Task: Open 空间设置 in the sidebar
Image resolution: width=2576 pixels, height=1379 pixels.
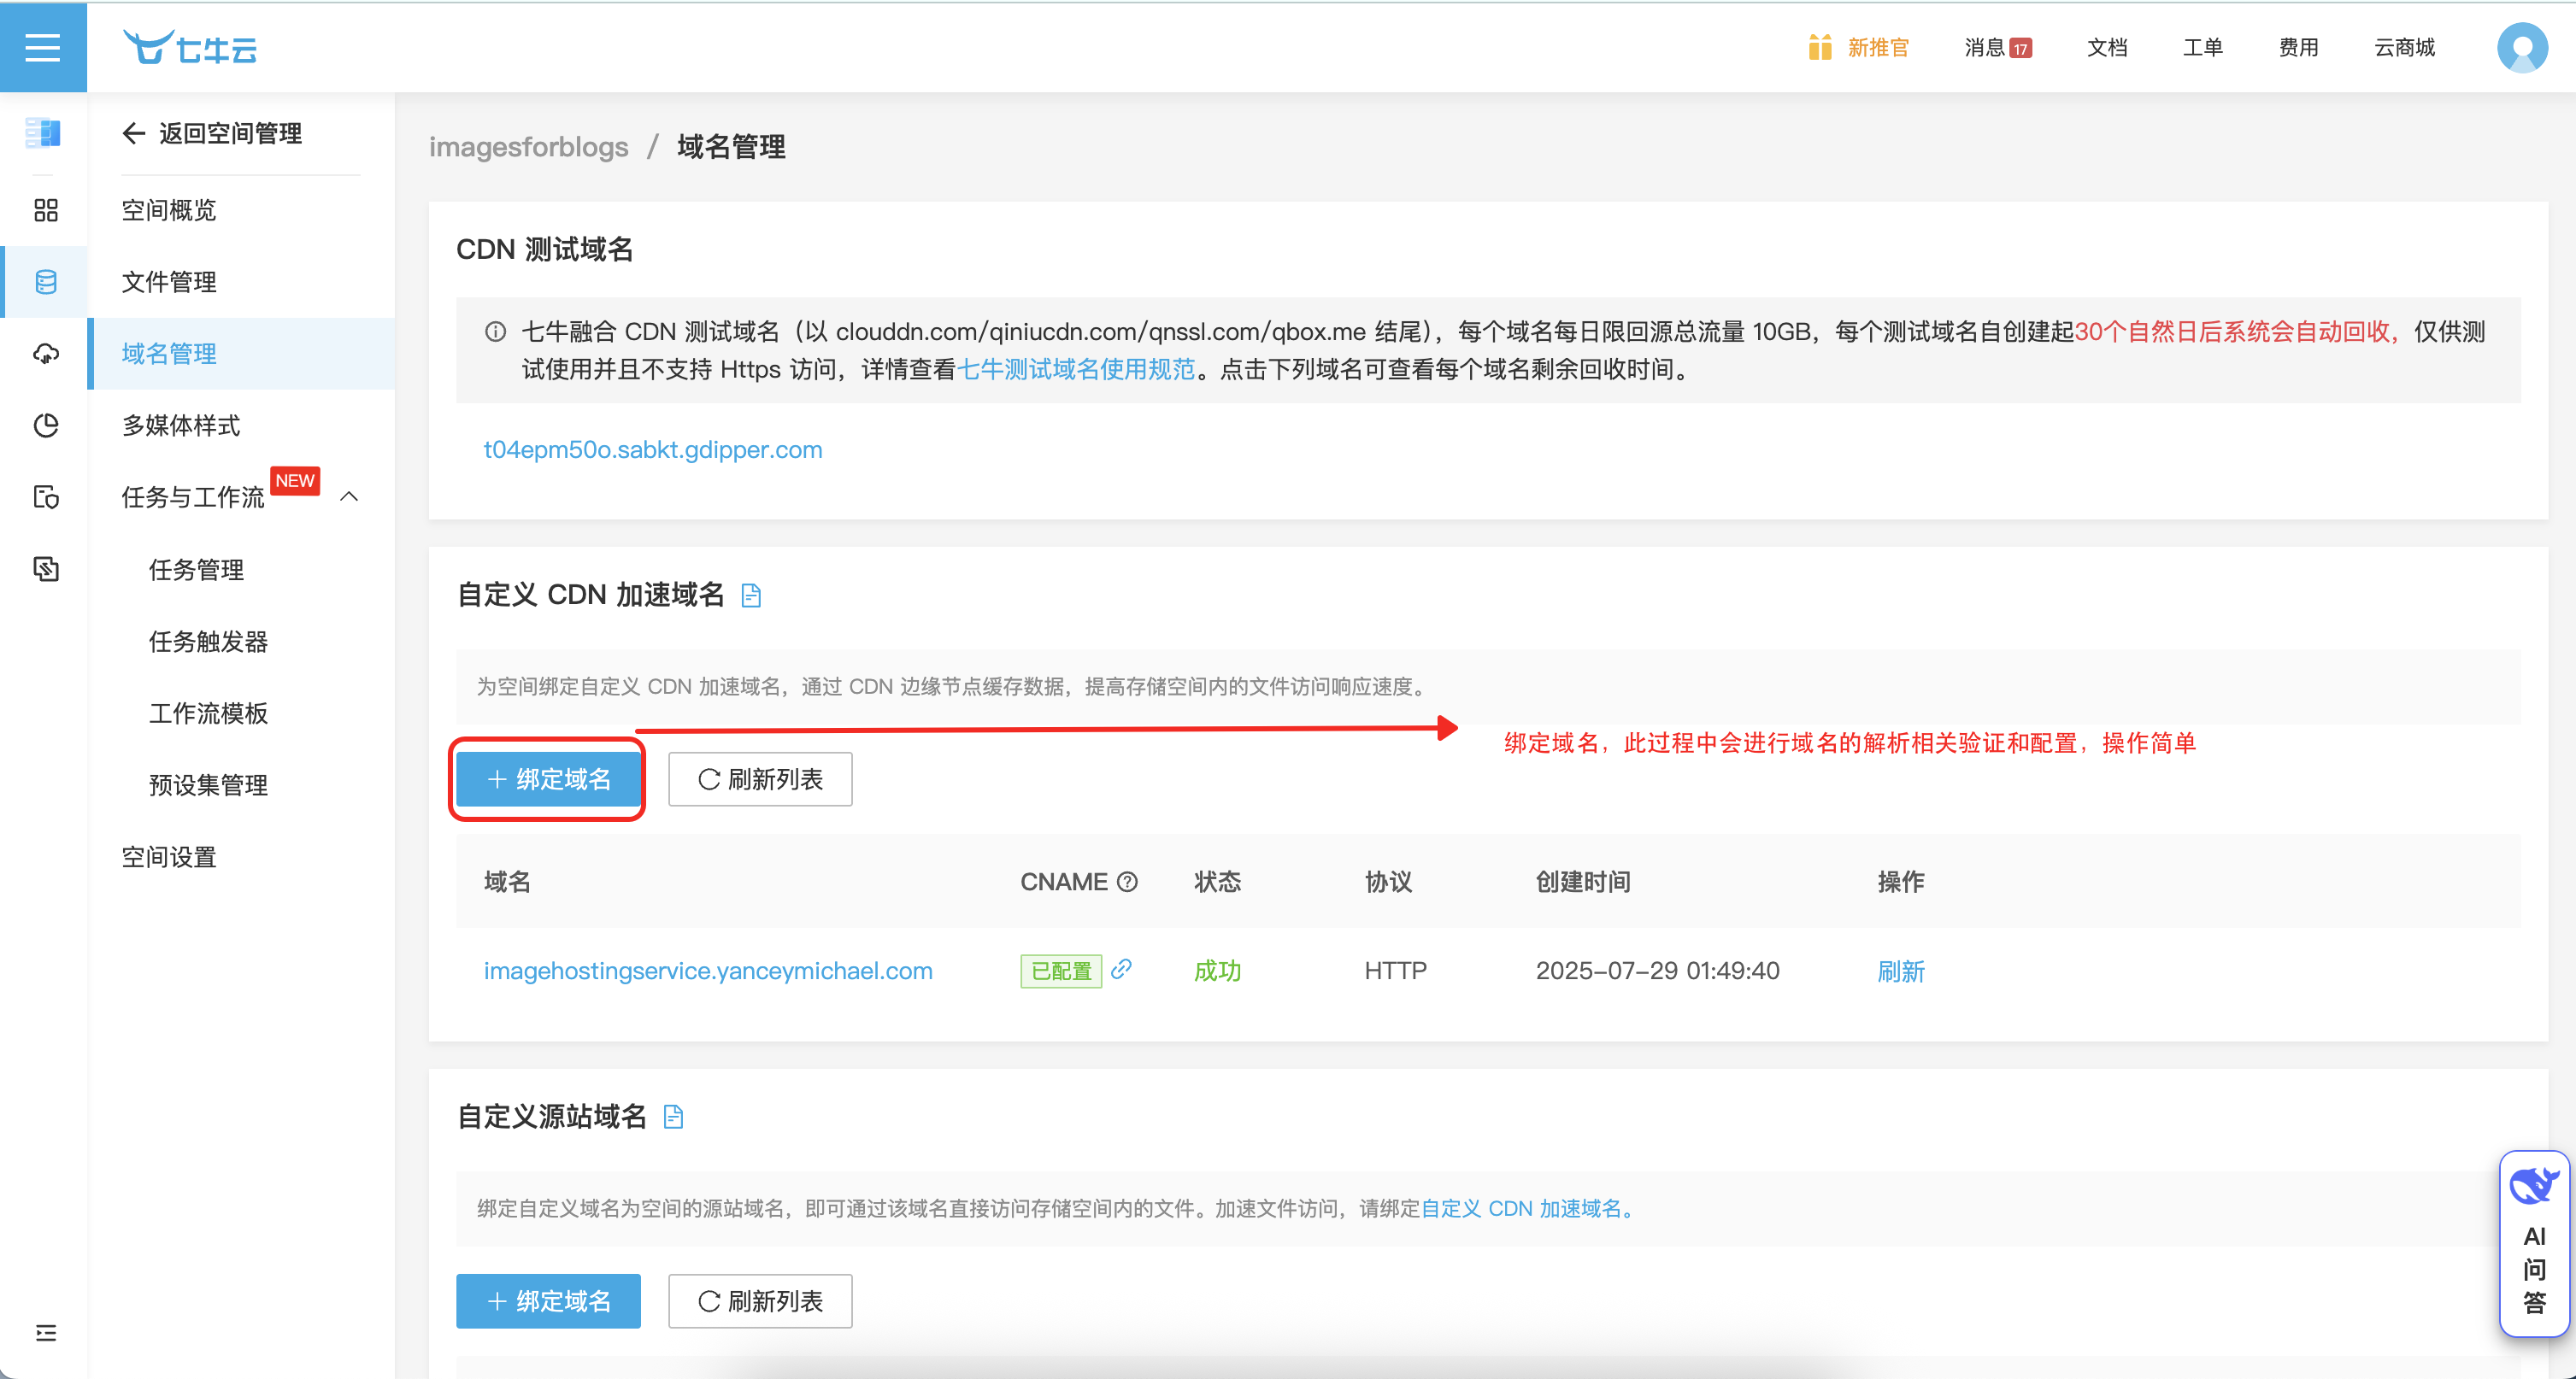Action: 169,857
